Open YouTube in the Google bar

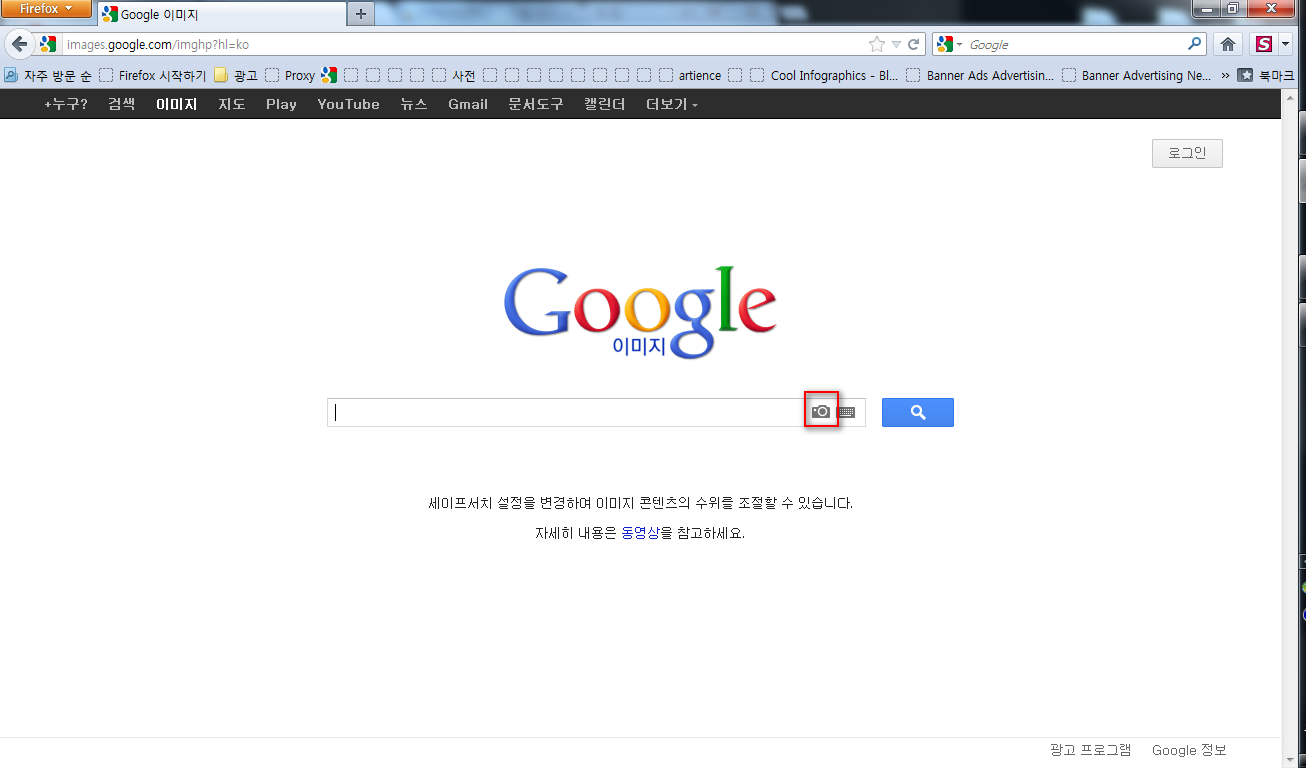coord(348,104)
